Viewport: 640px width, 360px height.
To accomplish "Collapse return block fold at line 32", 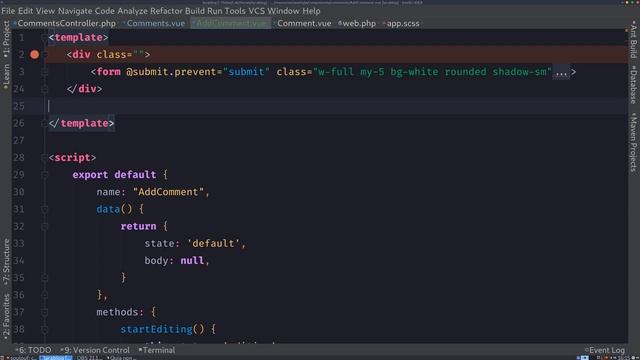I will 44,226.
